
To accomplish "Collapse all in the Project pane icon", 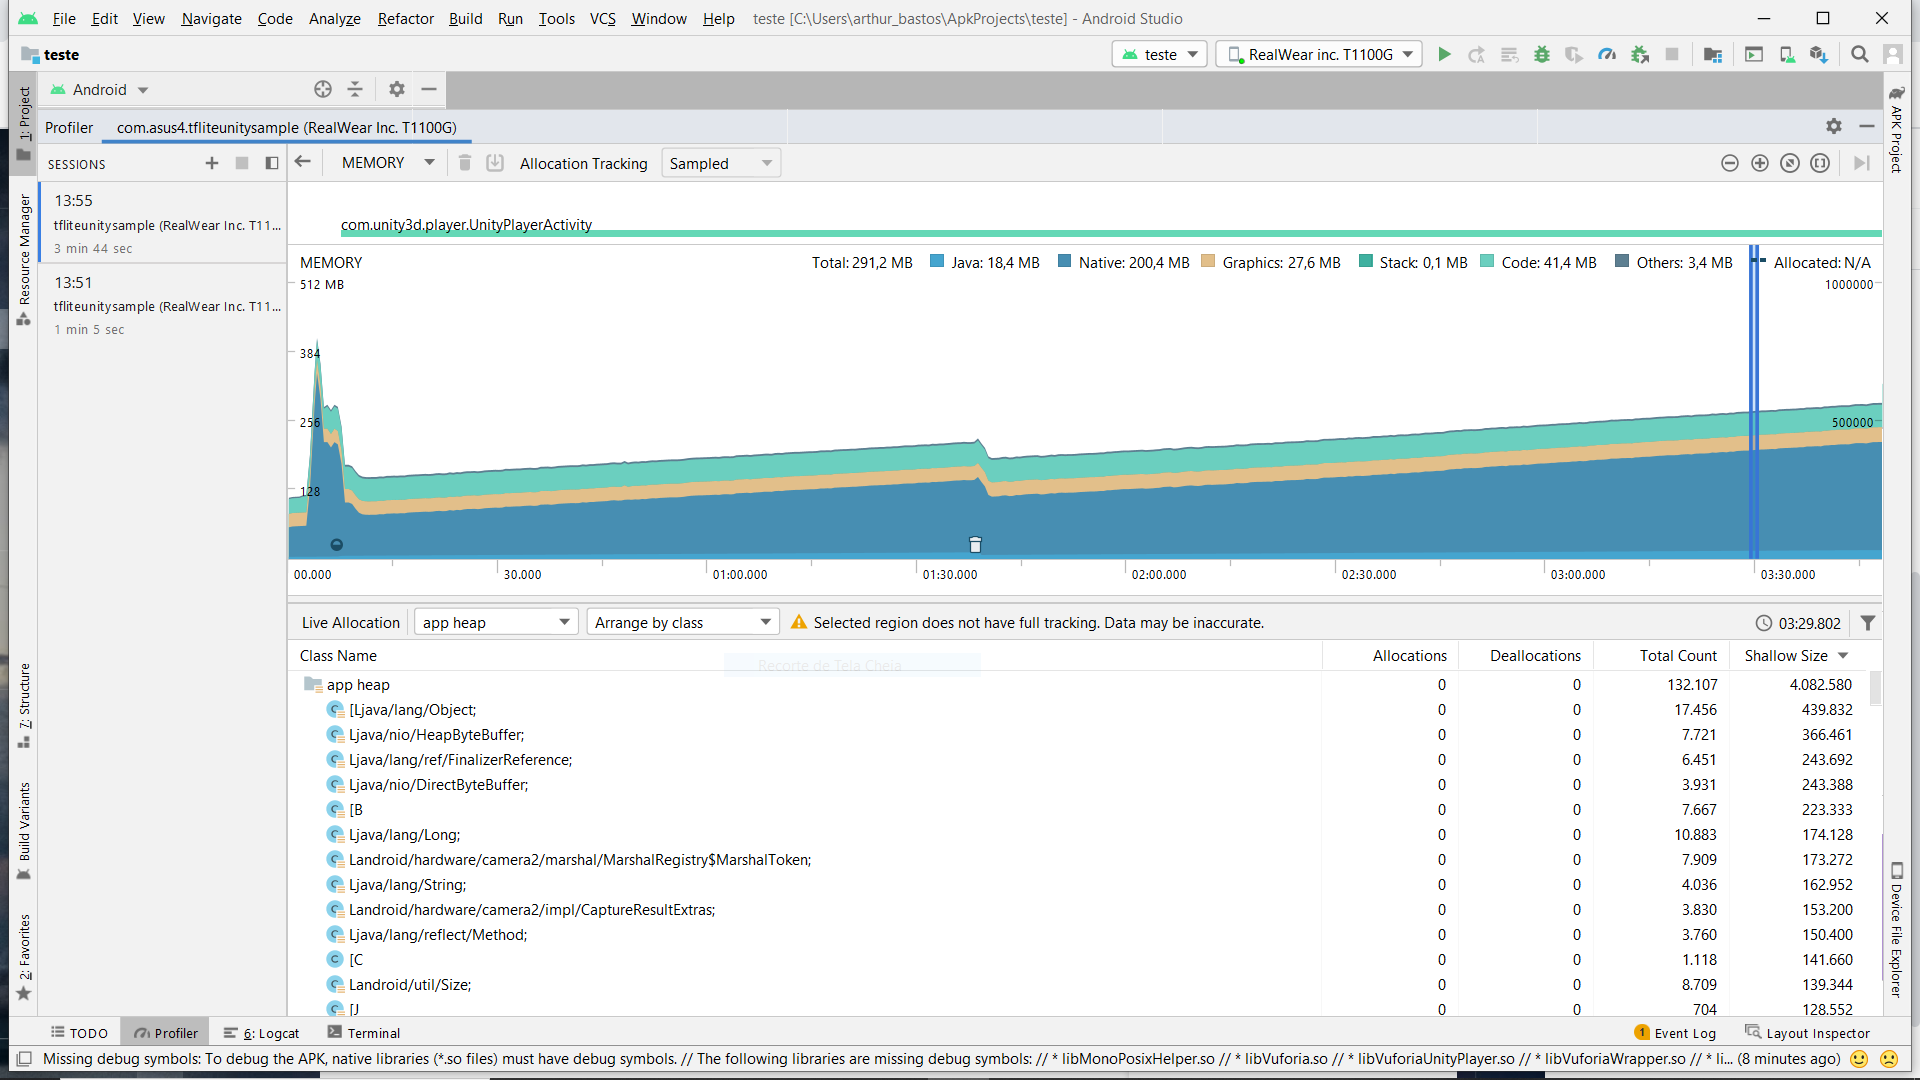I will tap(355, 89).
